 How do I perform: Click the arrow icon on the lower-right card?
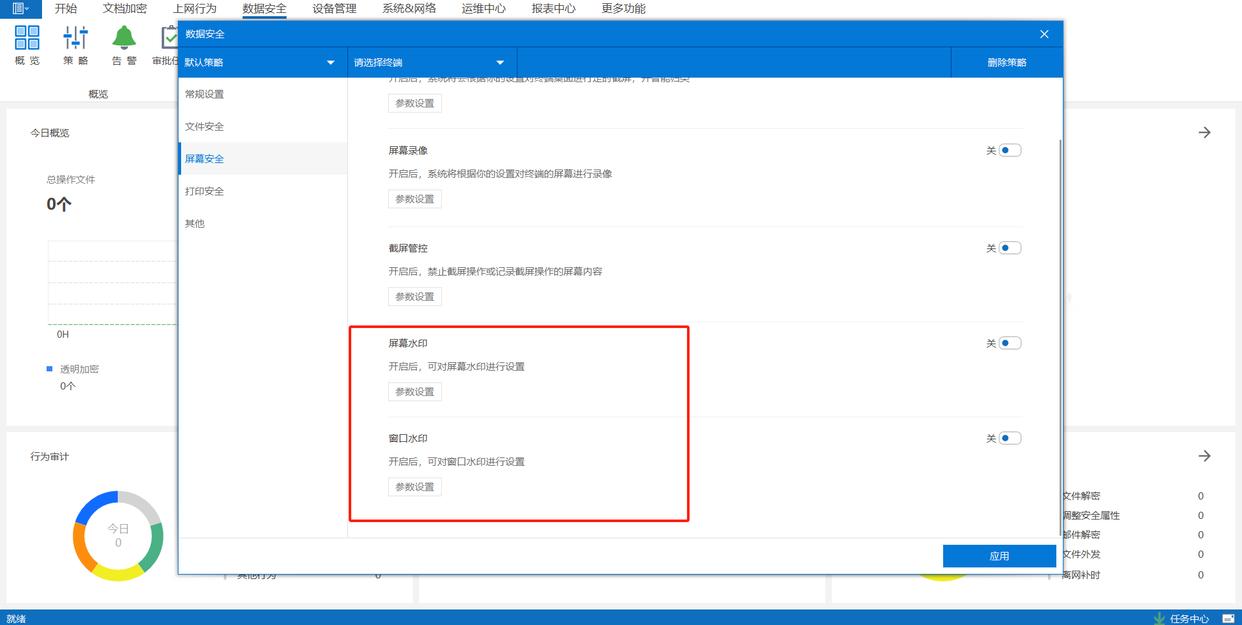[x=1204, y=456]
